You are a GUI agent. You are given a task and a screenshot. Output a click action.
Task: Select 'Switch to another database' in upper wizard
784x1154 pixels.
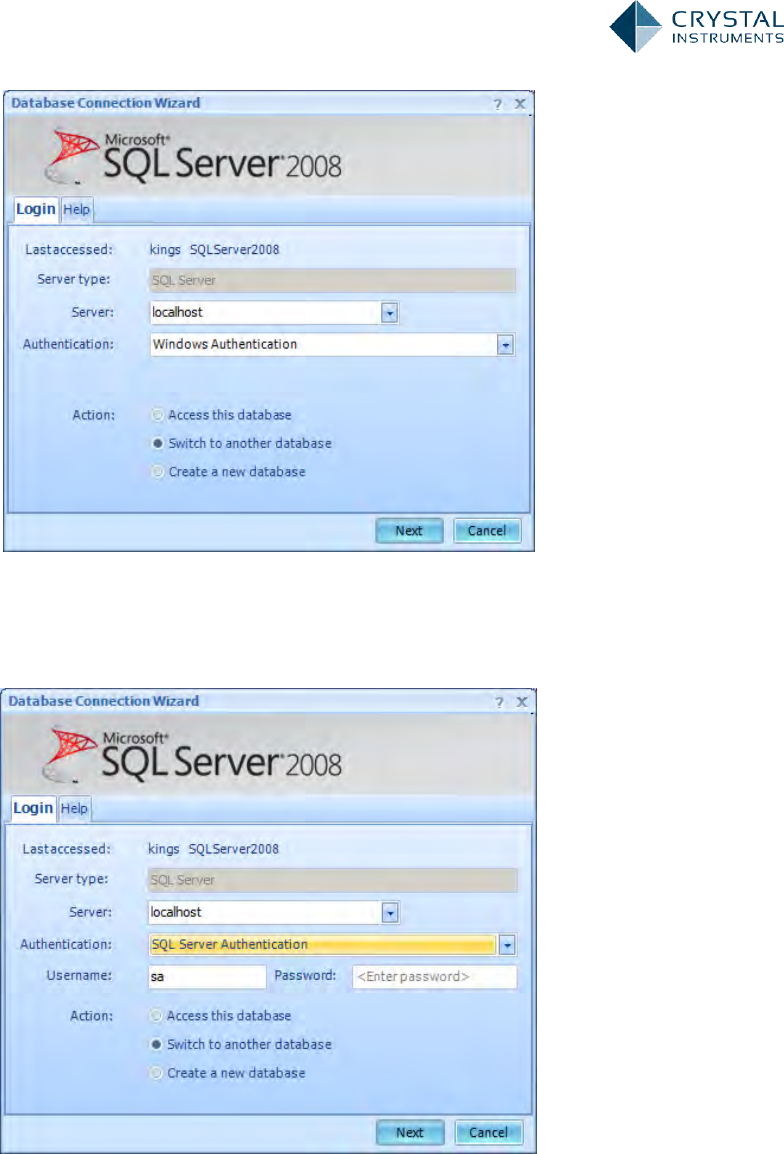point(241,444)
